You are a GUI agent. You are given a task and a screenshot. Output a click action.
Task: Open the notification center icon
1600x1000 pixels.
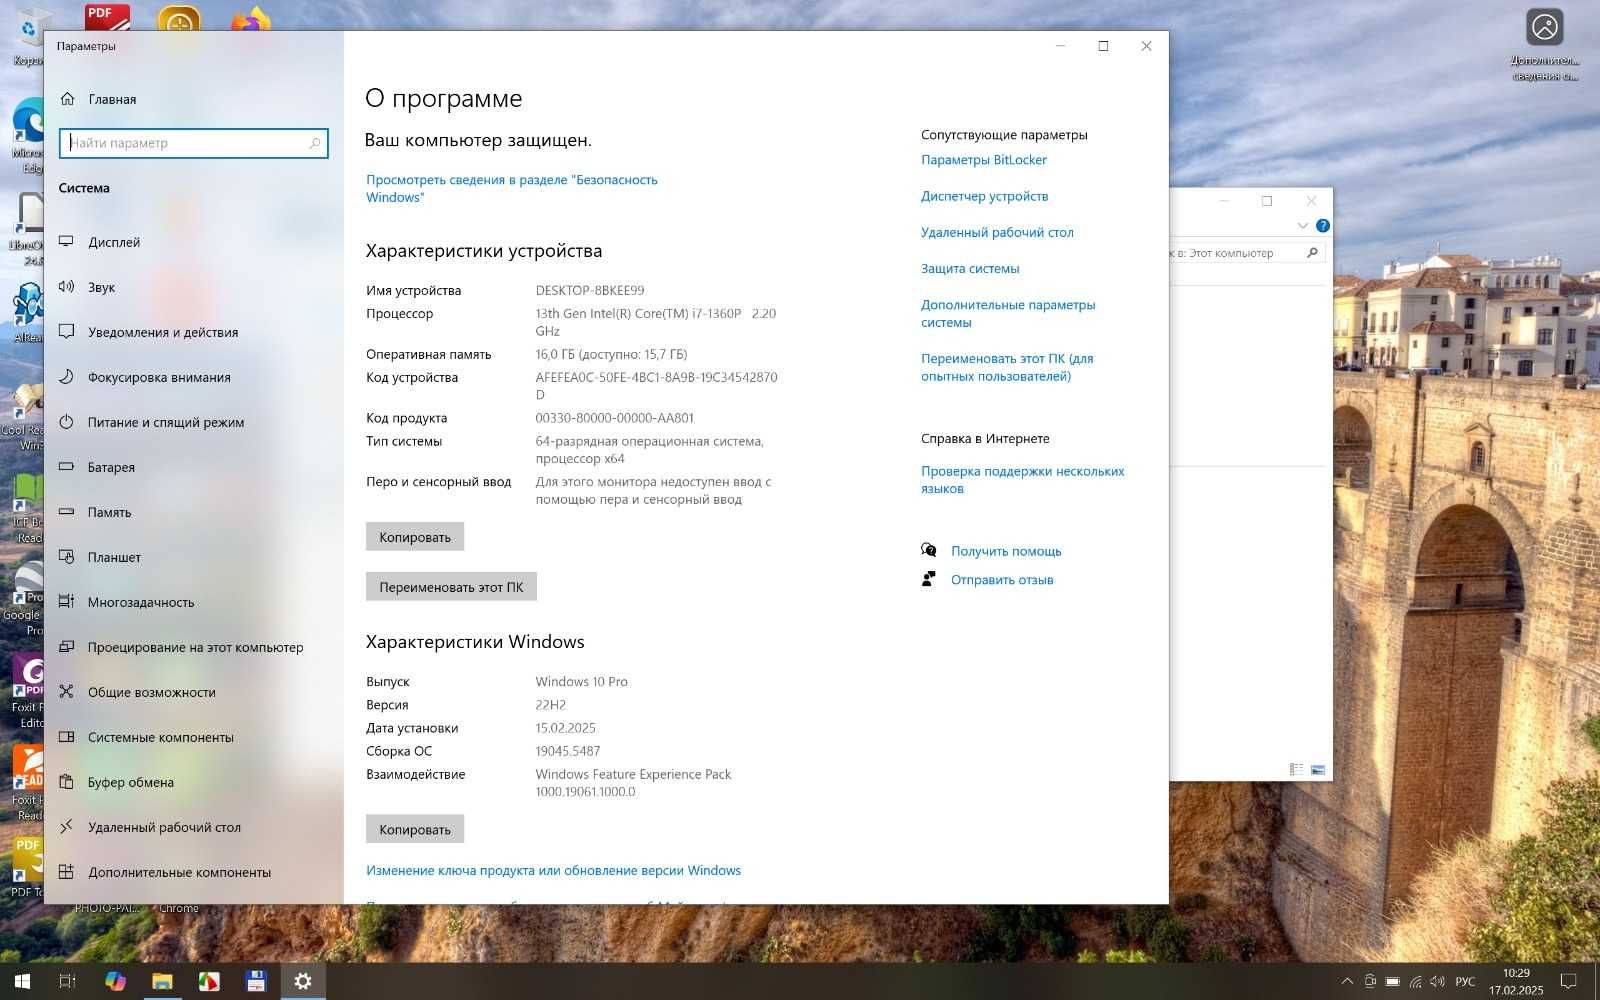click(1569, 981)
